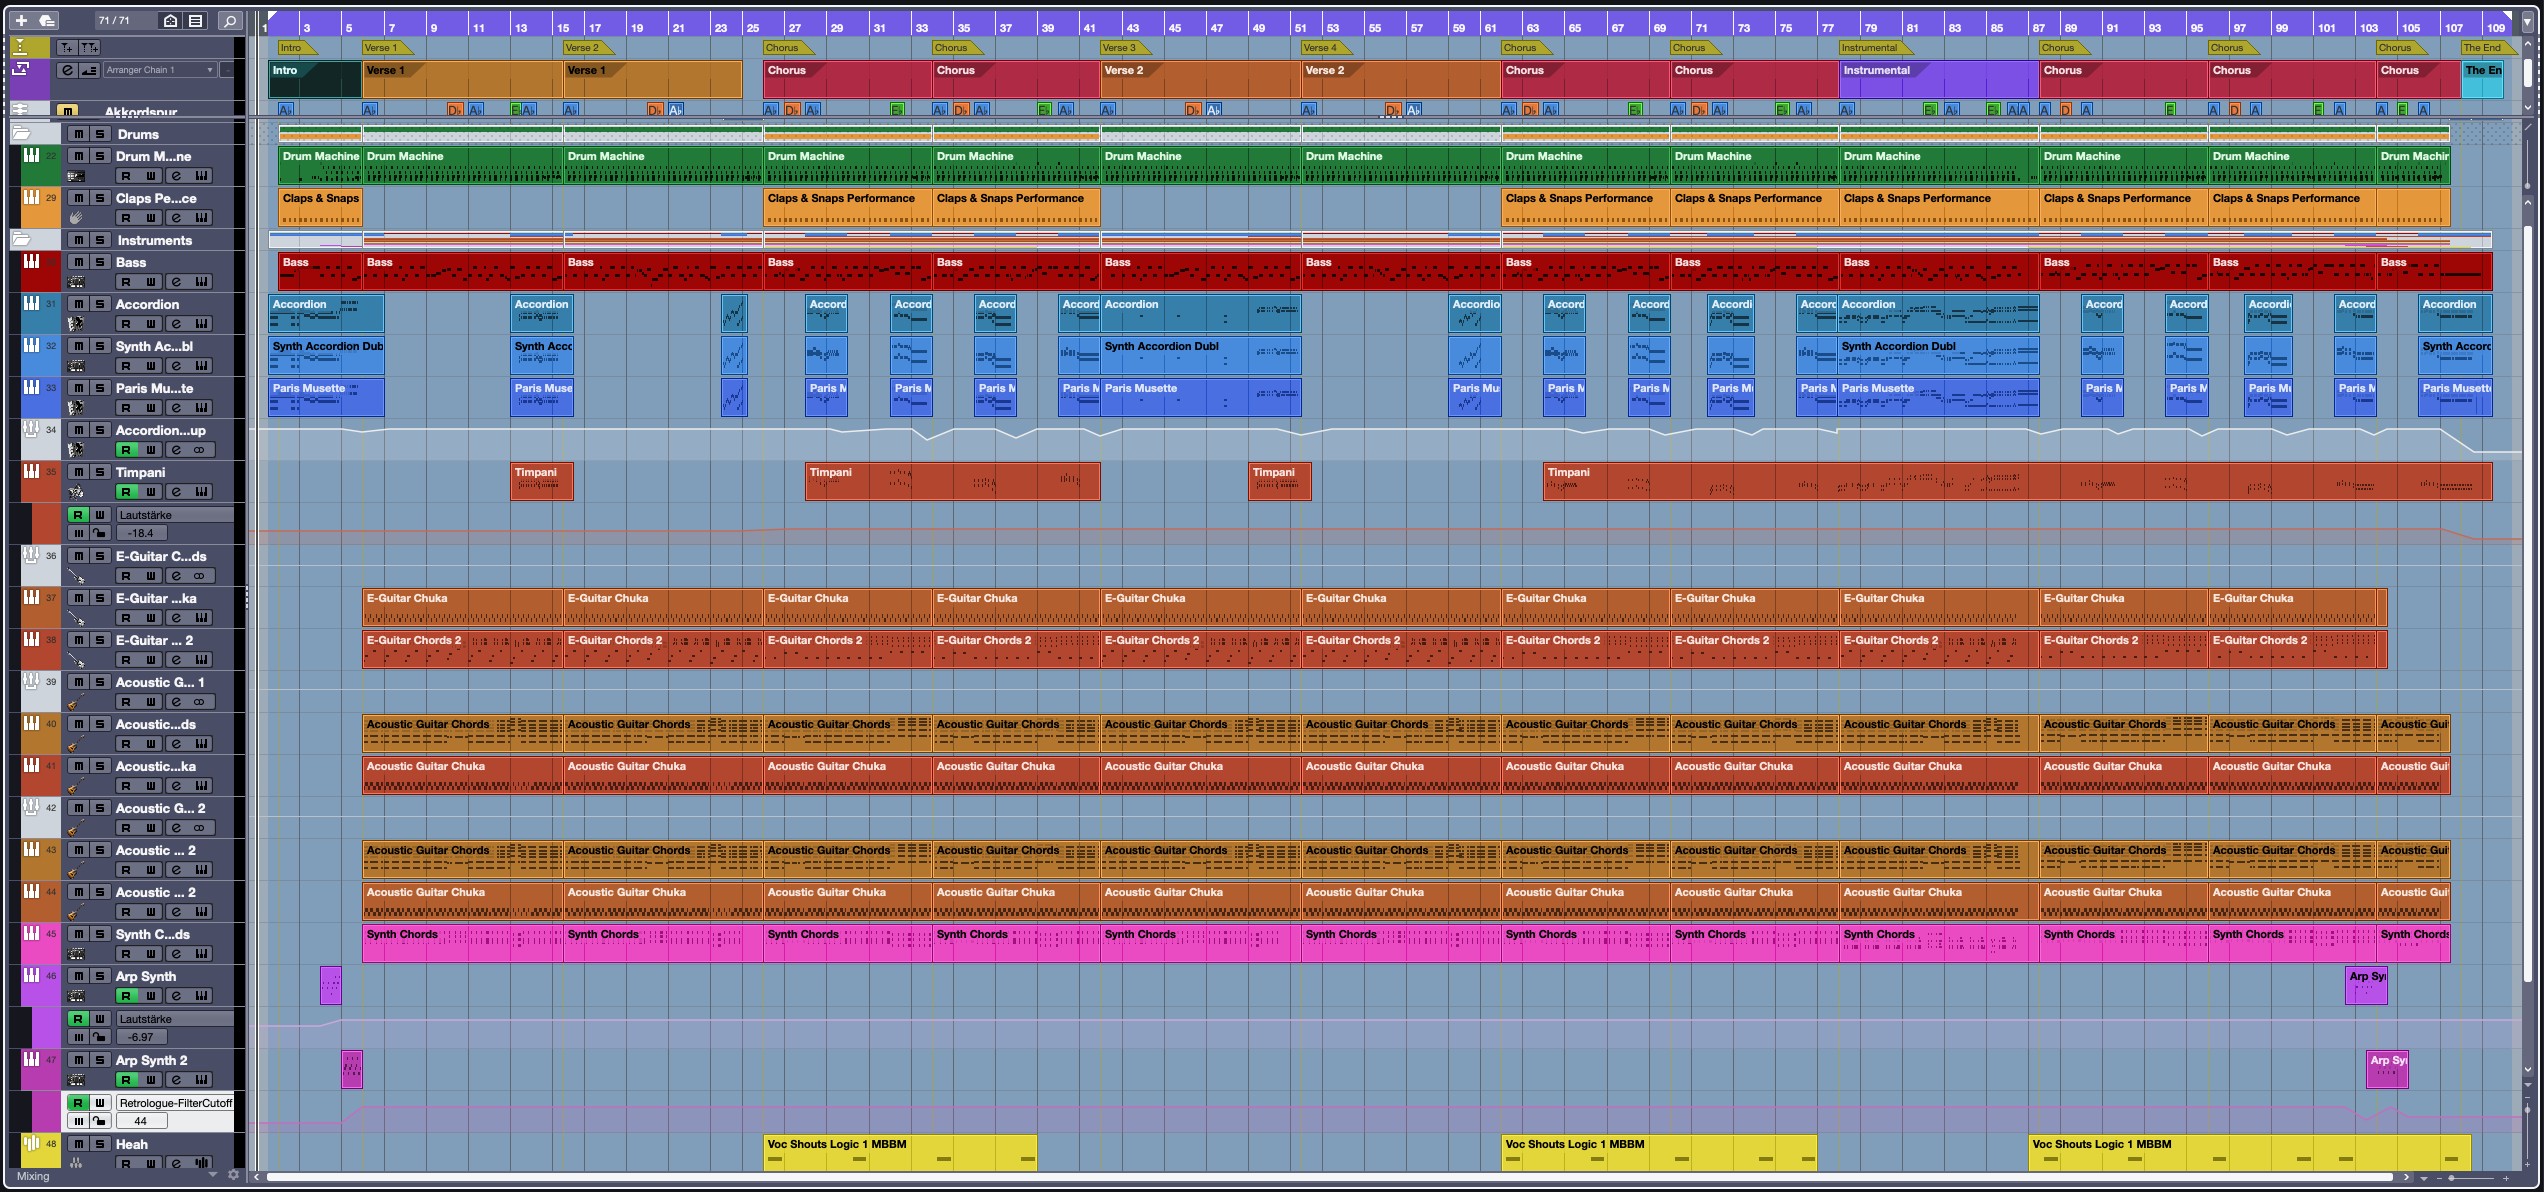
Task: Collapse the Drums folder track
Action: click(21, 134)
